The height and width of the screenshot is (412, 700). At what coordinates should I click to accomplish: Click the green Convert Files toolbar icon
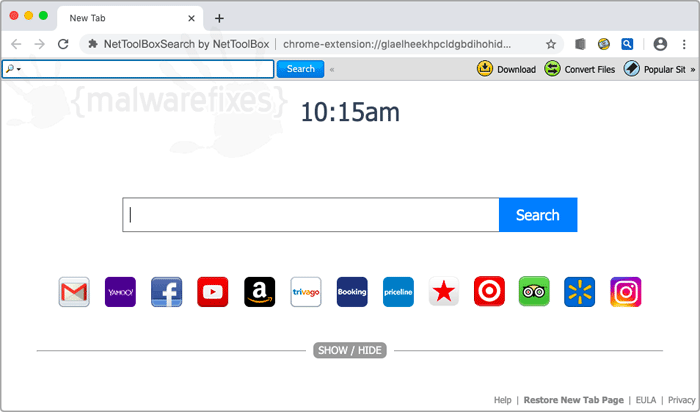coord(552,69)
